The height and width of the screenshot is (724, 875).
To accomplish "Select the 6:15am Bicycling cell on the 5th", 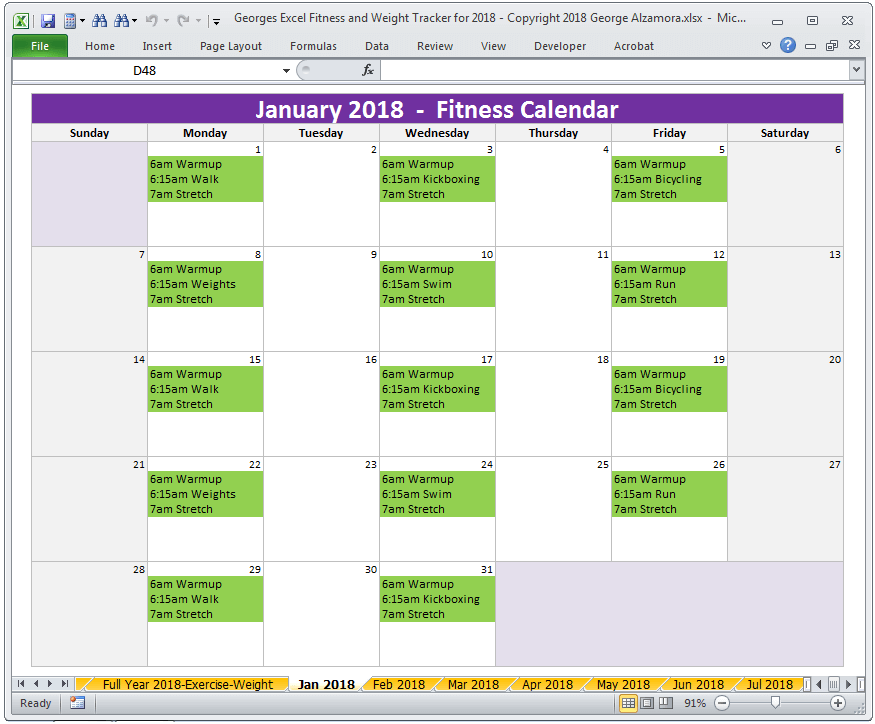I will 669,179.
